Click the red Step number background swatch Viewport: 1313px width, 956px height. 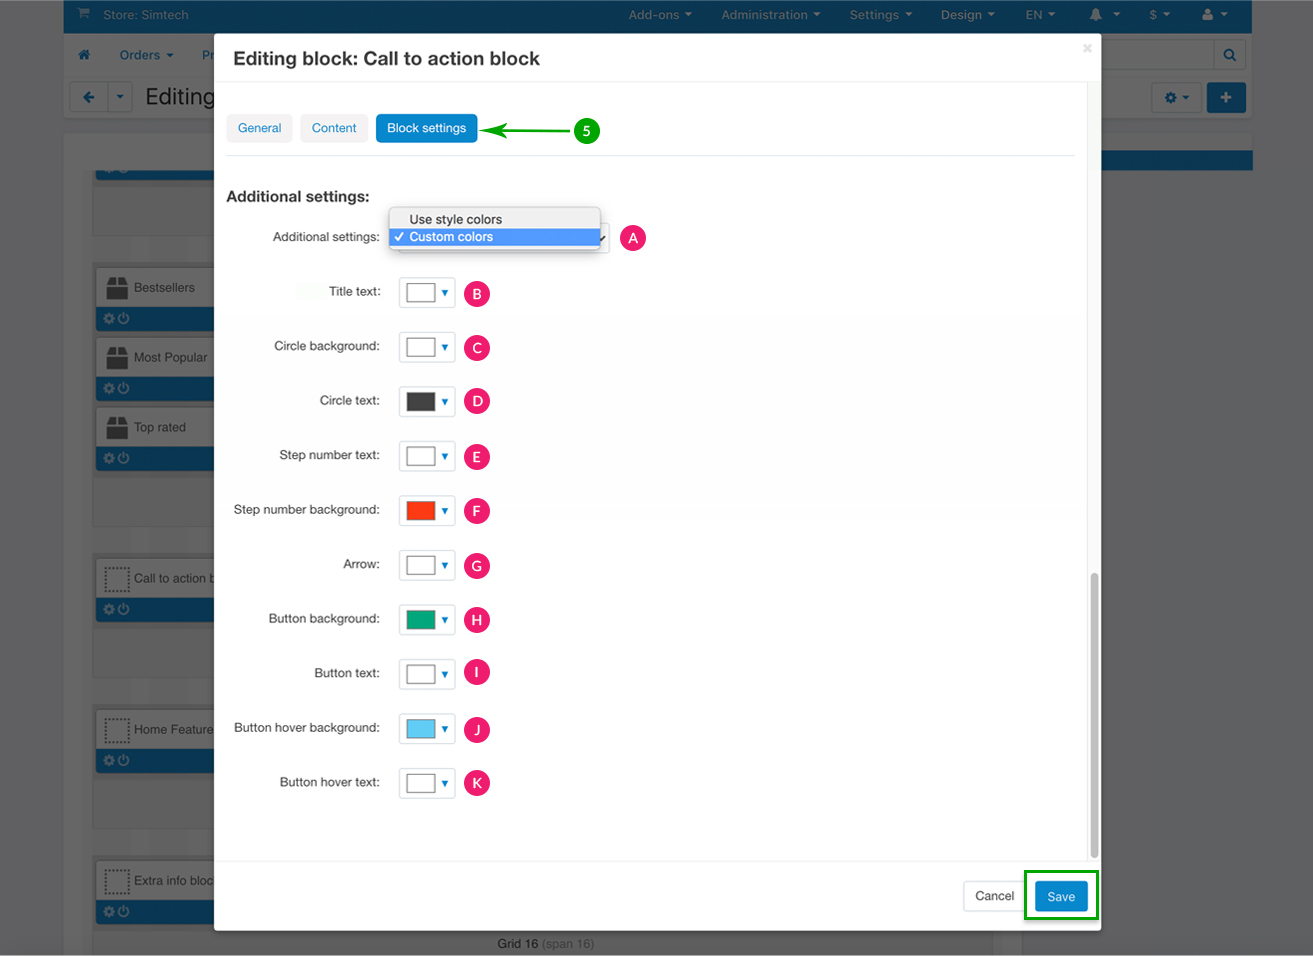421,511
